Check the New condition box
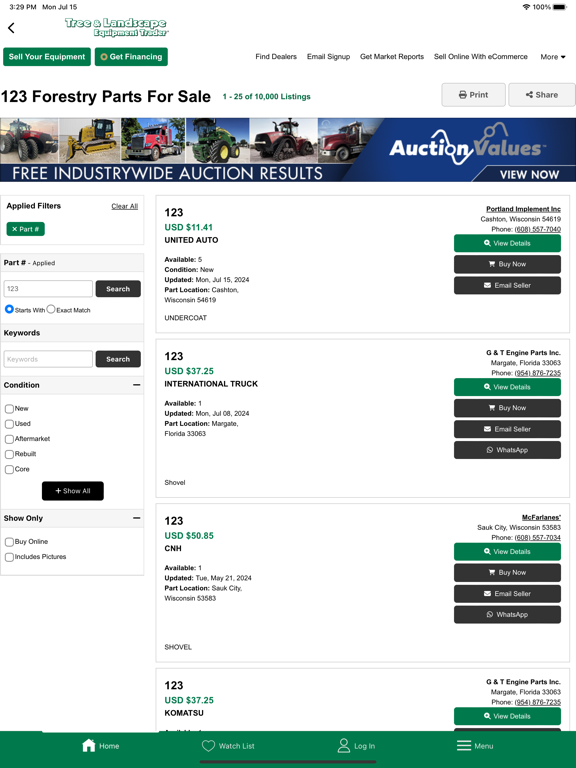This screenshot has width=576, height=768. click(x=9, y=408)
